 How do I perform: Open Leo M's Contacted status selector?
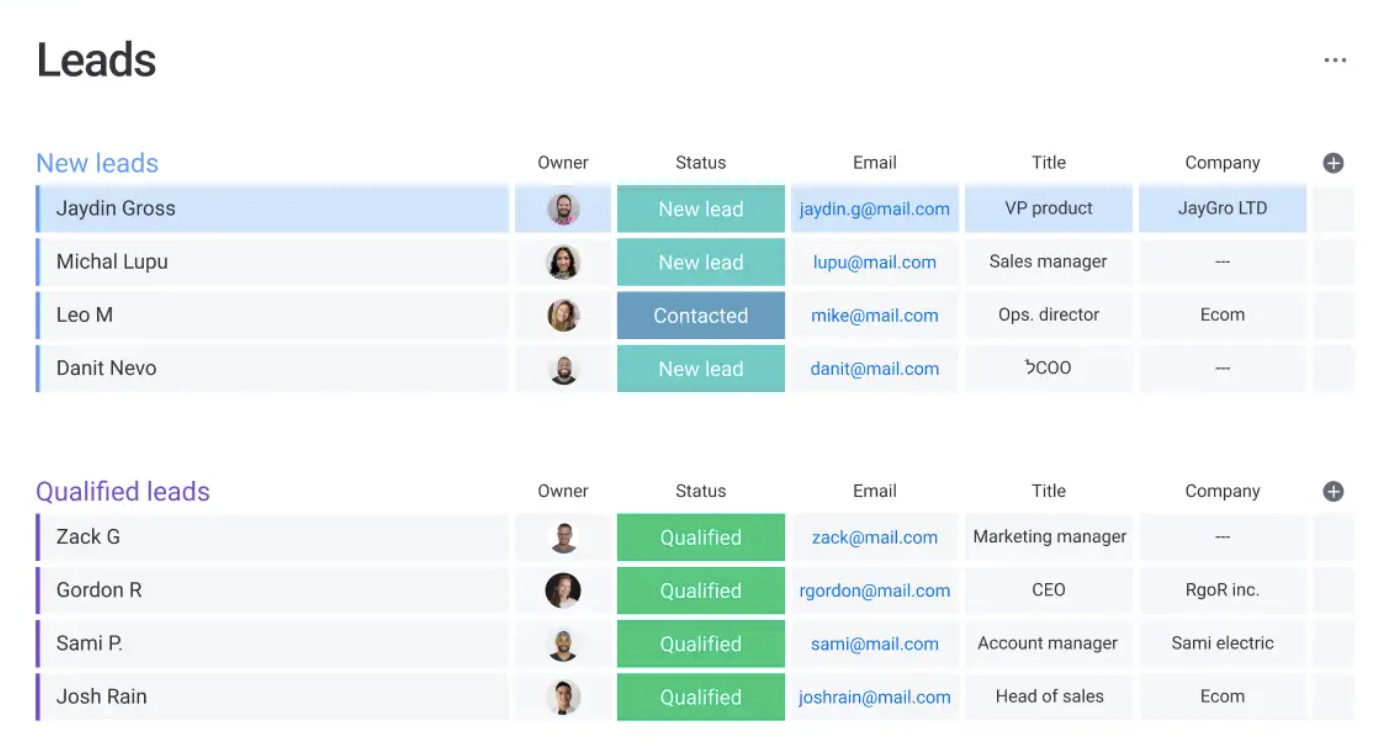coord(700,315)
